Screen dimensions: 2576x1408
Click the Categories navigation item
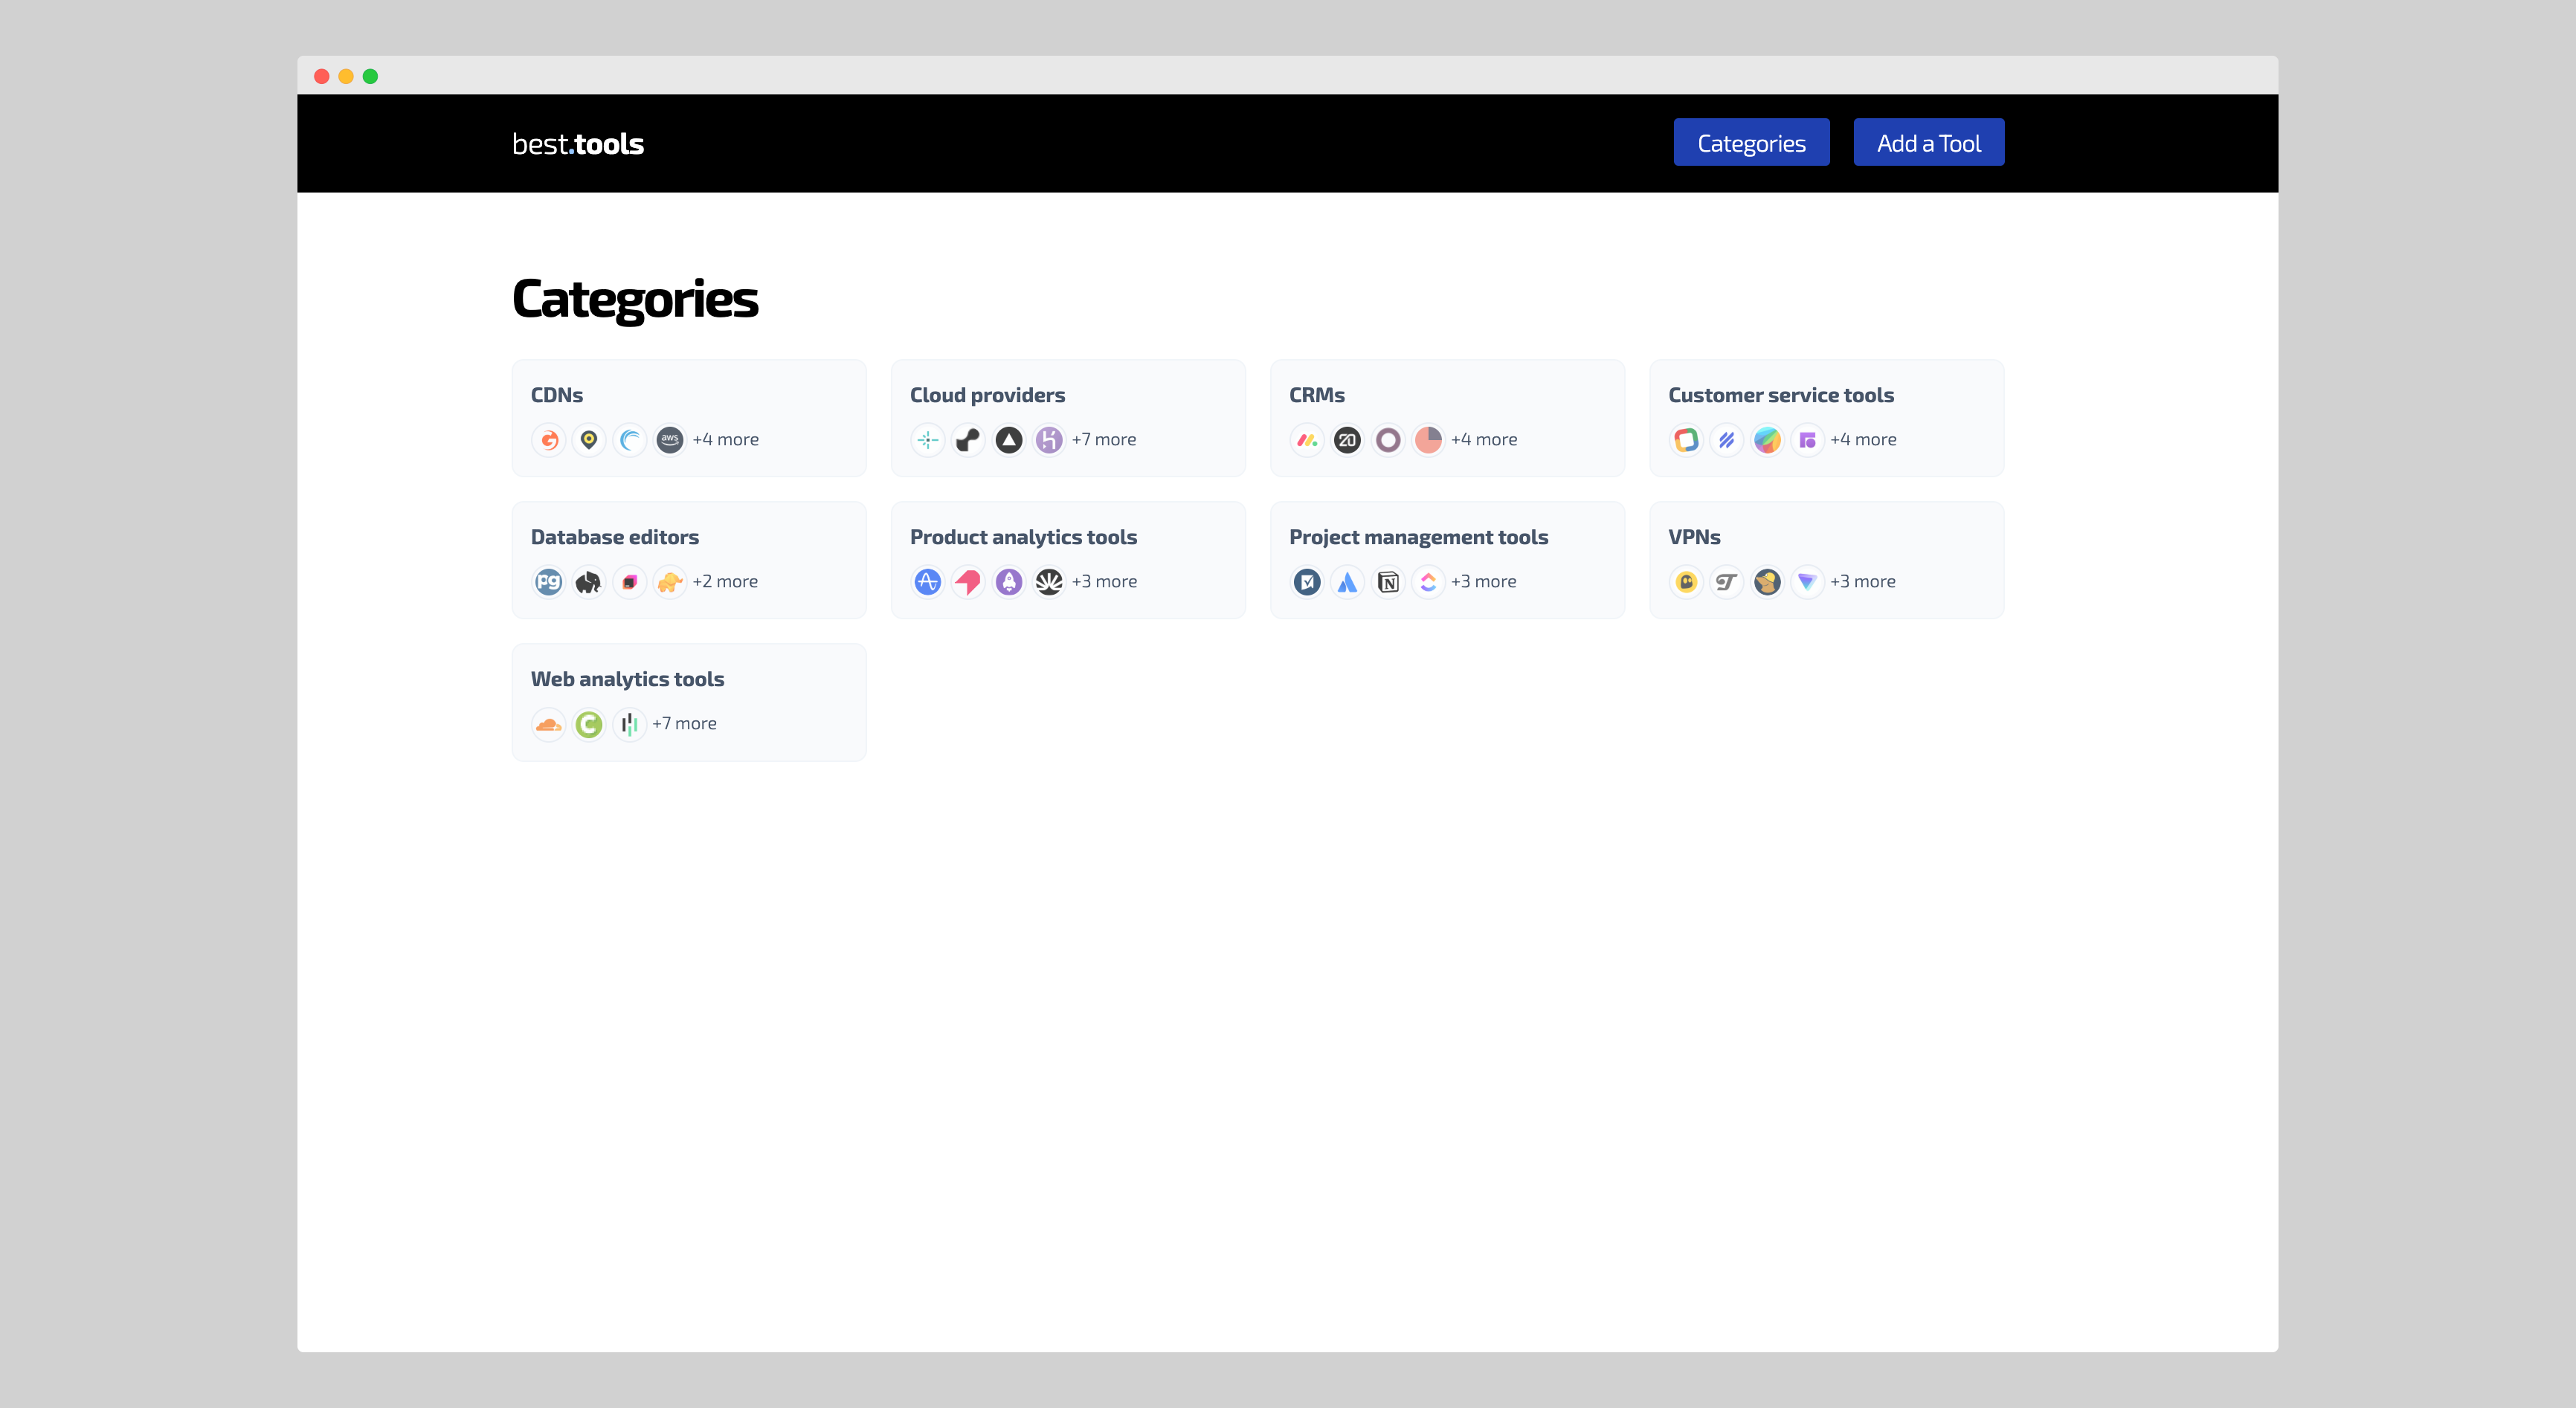pos(1751,142)
